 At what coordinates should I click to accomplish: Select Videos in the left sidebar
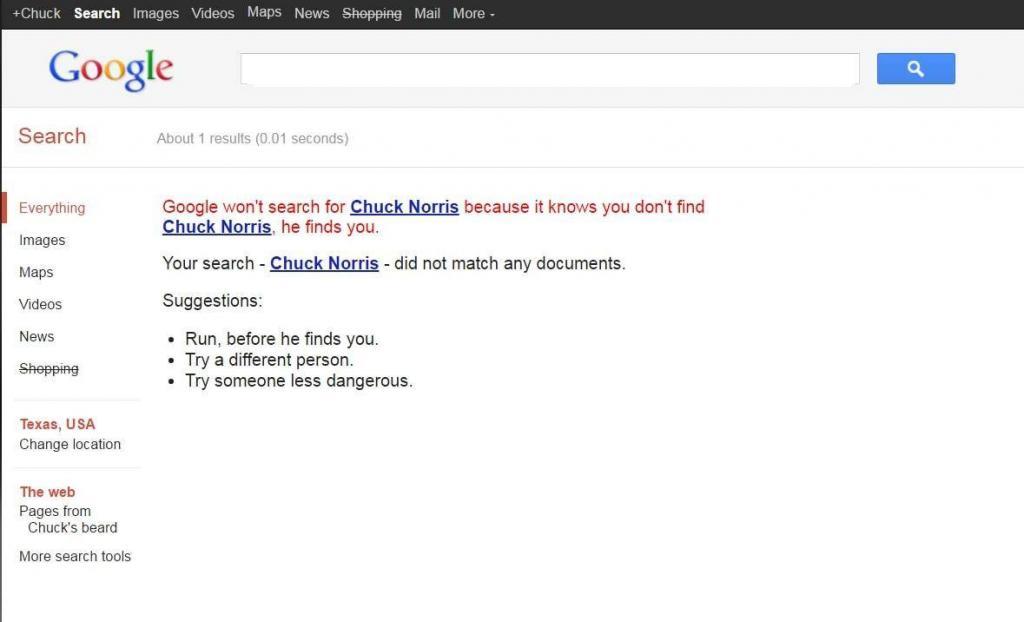pyautogui.click(x=40, y=304)
